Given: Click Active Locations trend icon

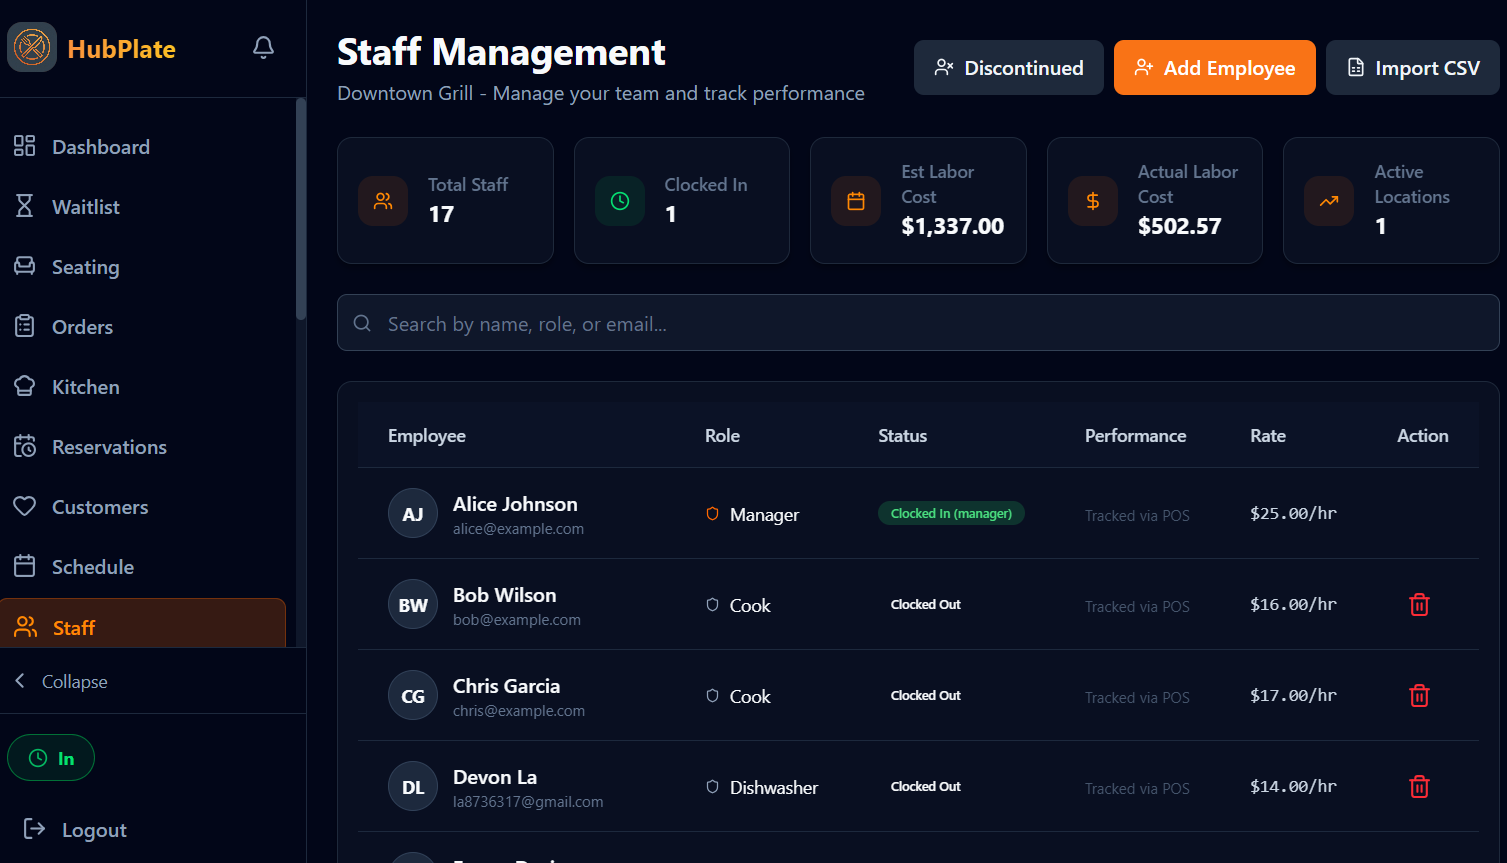Looking at the screenshot, I should click(1329, 201).
